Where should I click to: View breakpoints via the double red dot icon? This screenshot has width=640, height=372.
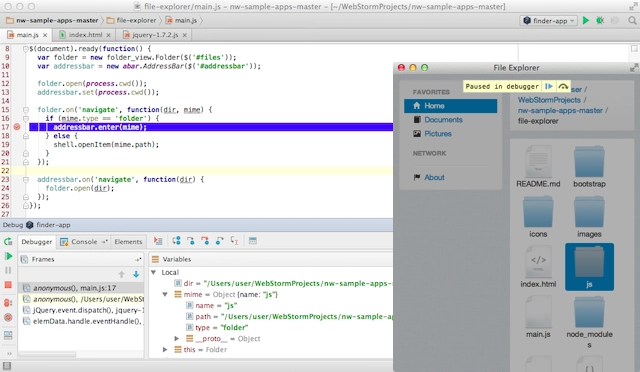click(x=8, y=303)
